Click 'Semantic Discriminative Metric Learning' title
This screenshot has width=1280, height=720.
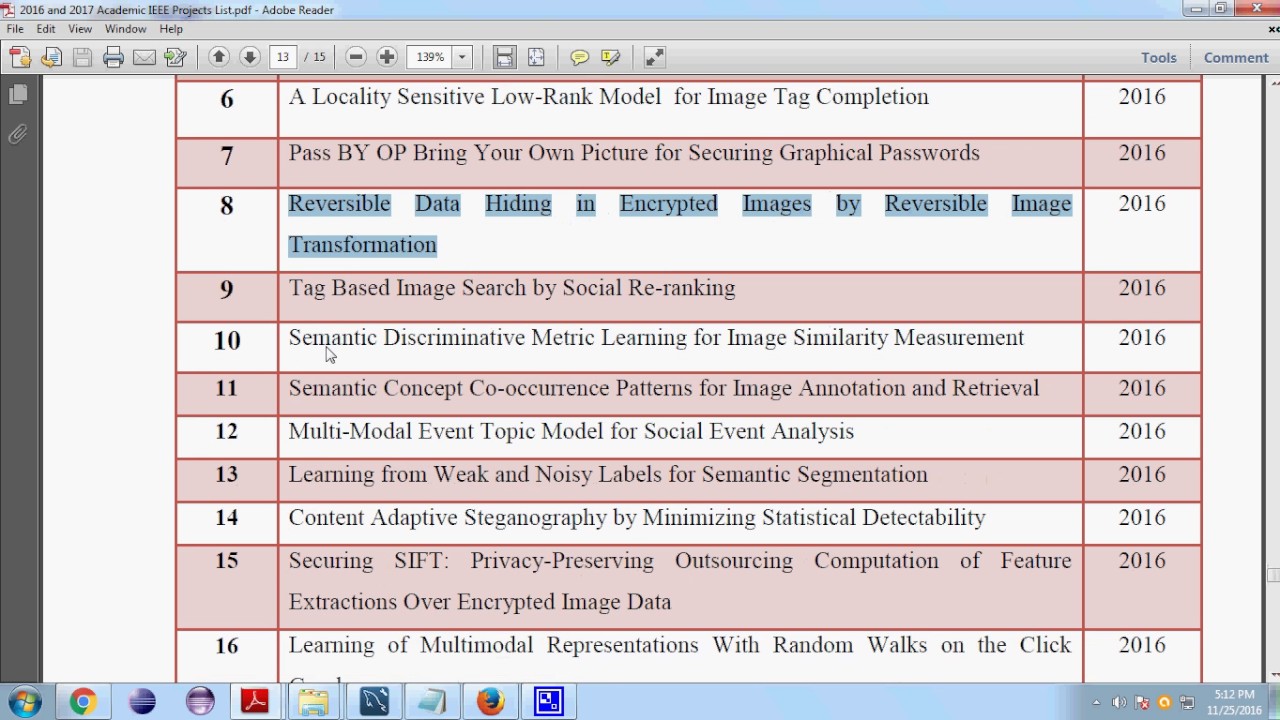coord(656,338)
